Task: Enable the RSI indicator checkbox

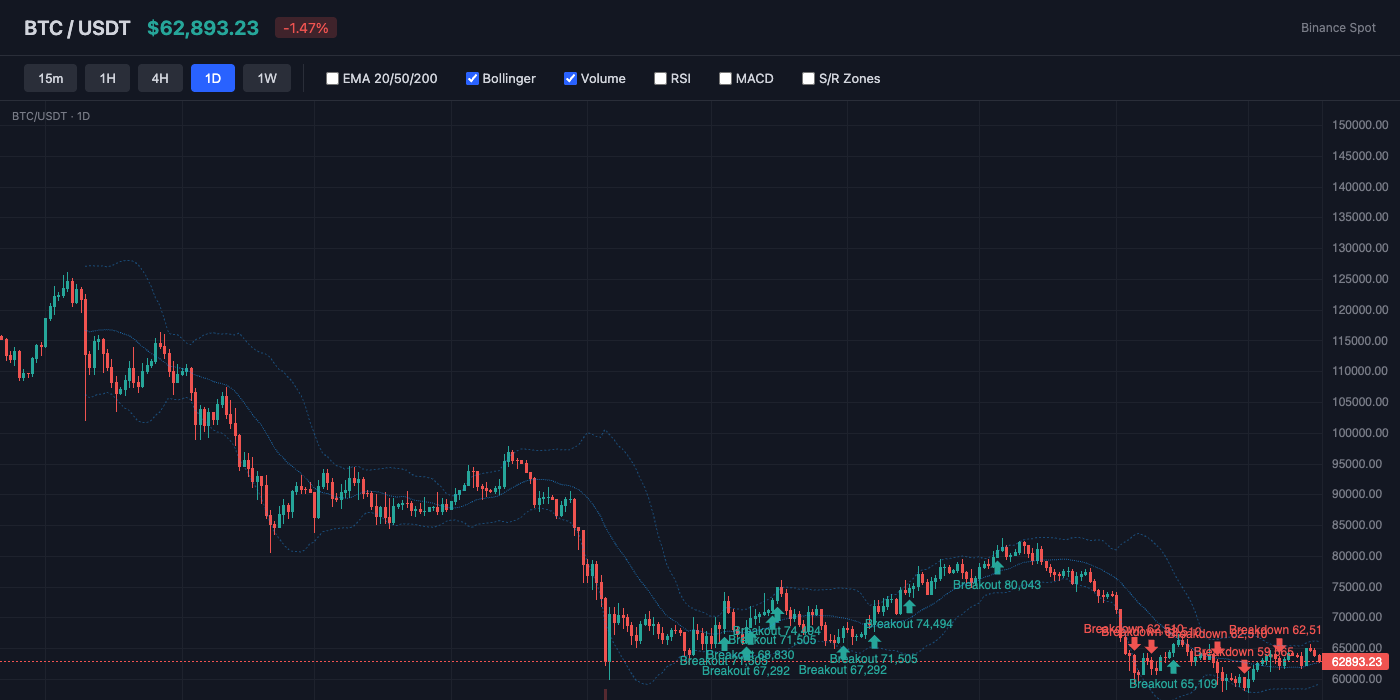Action: pos(660,78)
